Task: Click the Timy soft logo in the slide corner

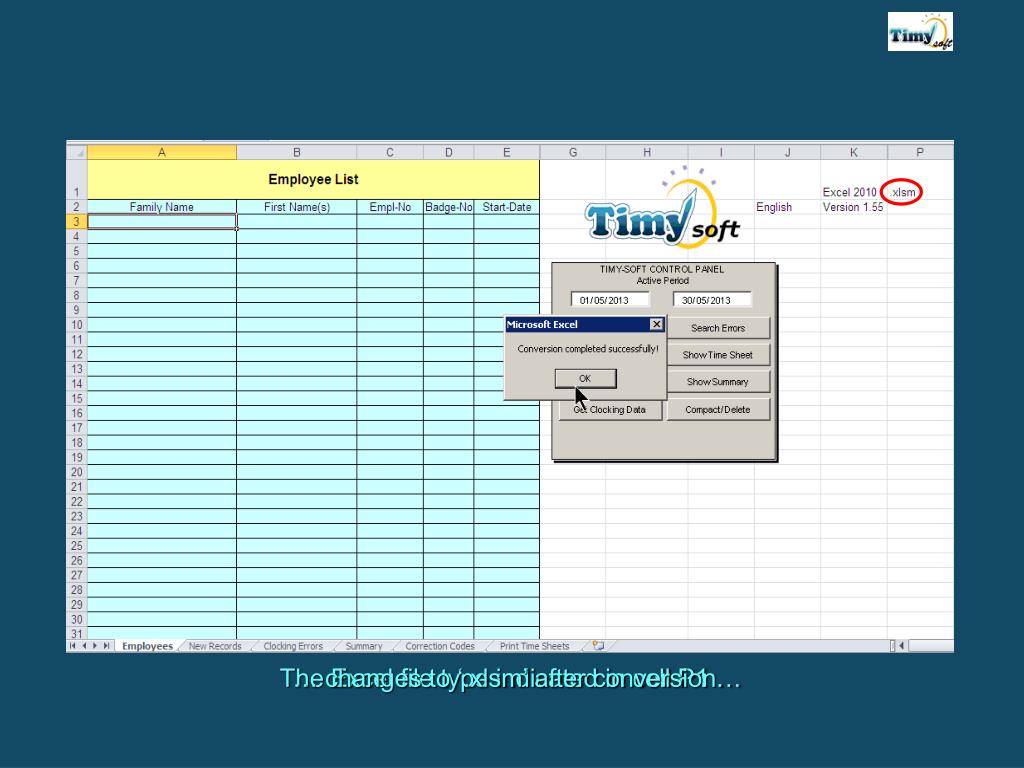Action: (x=920, y=31)
